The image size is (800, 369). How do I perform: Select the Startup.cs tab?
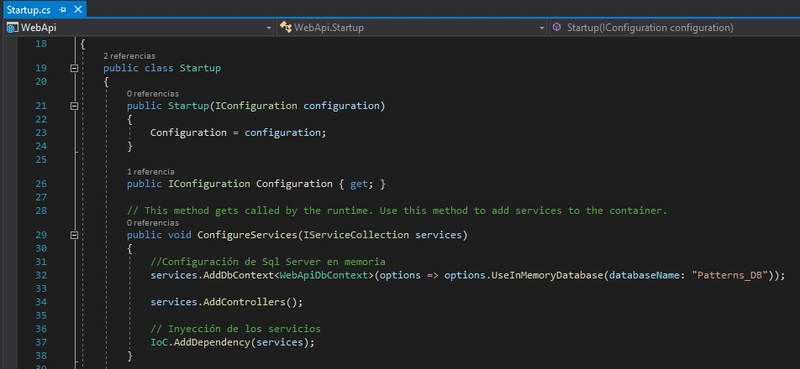coord(28,9)
